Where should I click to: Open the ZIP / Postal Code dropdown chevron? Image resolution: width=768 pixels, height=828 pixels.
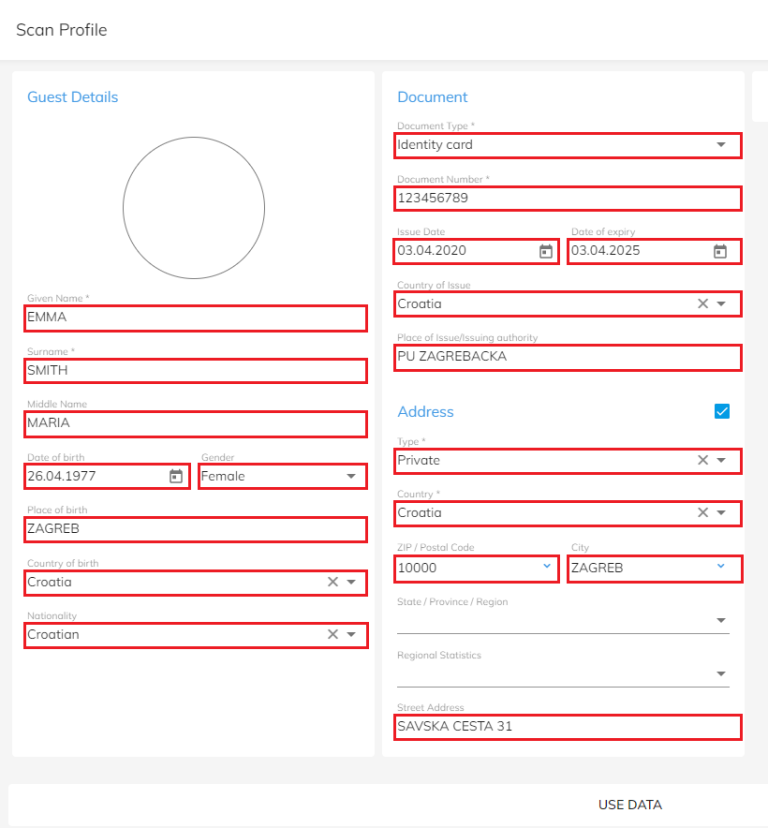coord(547,567)
